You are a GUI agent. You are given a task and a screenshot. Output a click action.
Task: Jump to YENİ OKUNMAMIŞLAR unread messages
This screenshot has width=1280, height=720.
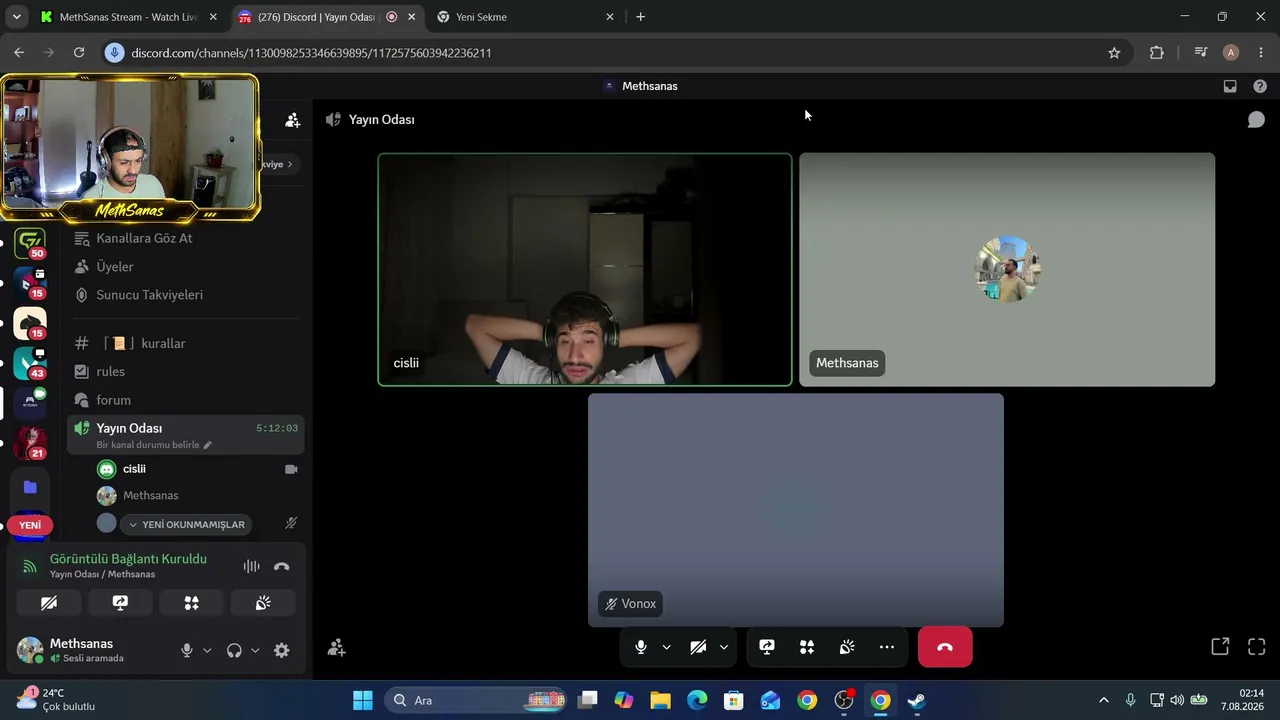point(188,524)
